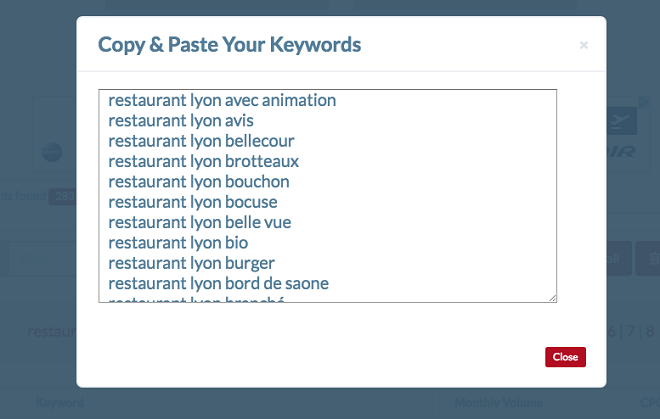Click the AdChoices icon on the banner
This screenshot has height=419, width=660.
[644, 102]
